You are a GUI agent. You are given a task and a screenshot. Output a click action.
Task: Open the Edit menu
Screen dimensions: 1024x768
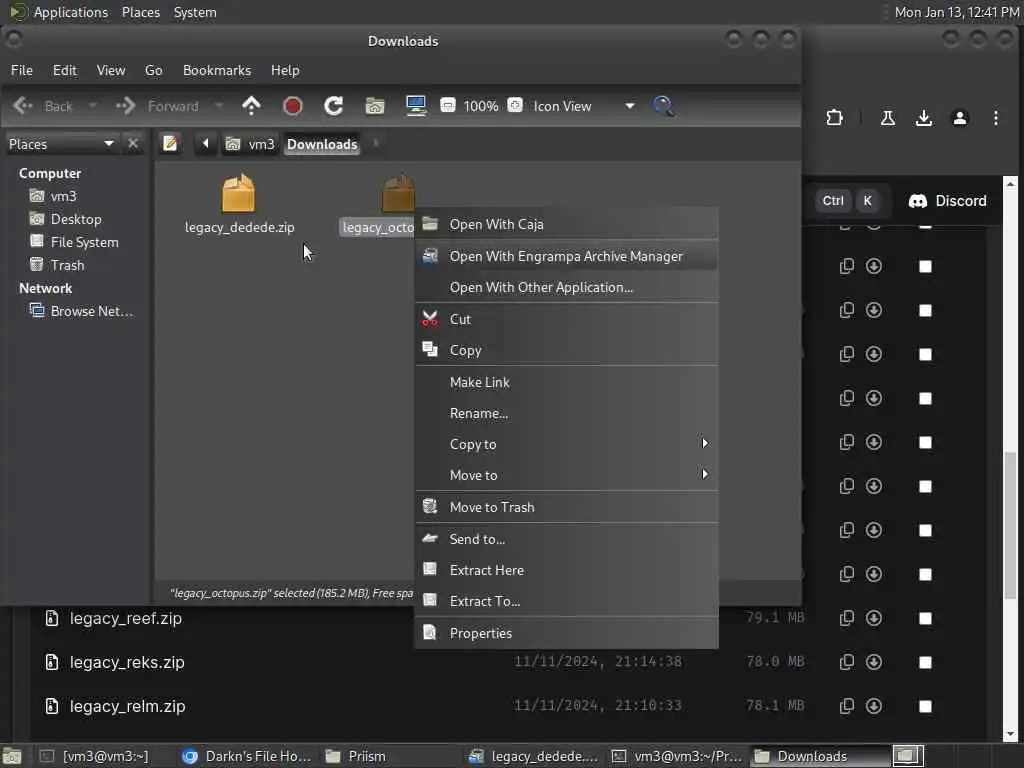pos(65,70)
